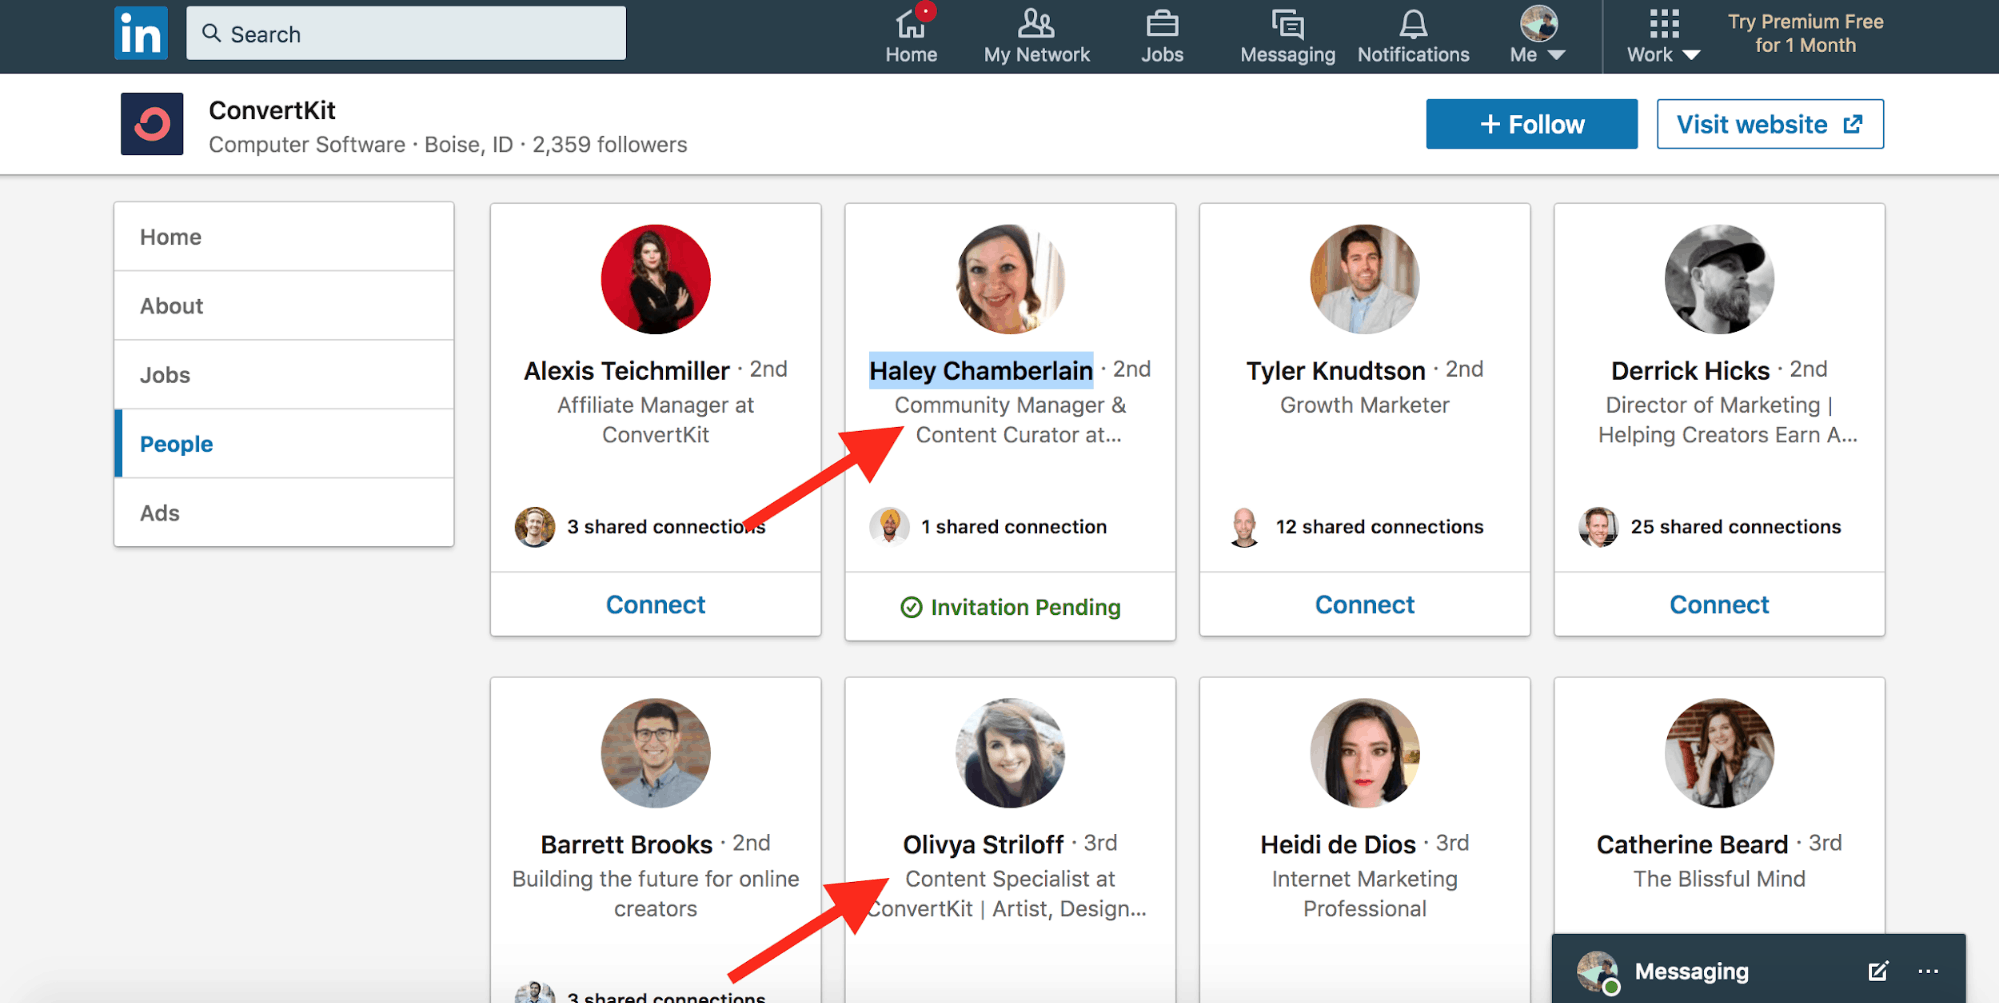
Task: Click the text 'Internet Marketing Professional'
Action: pyautogui.click(x=1364, y=894)
